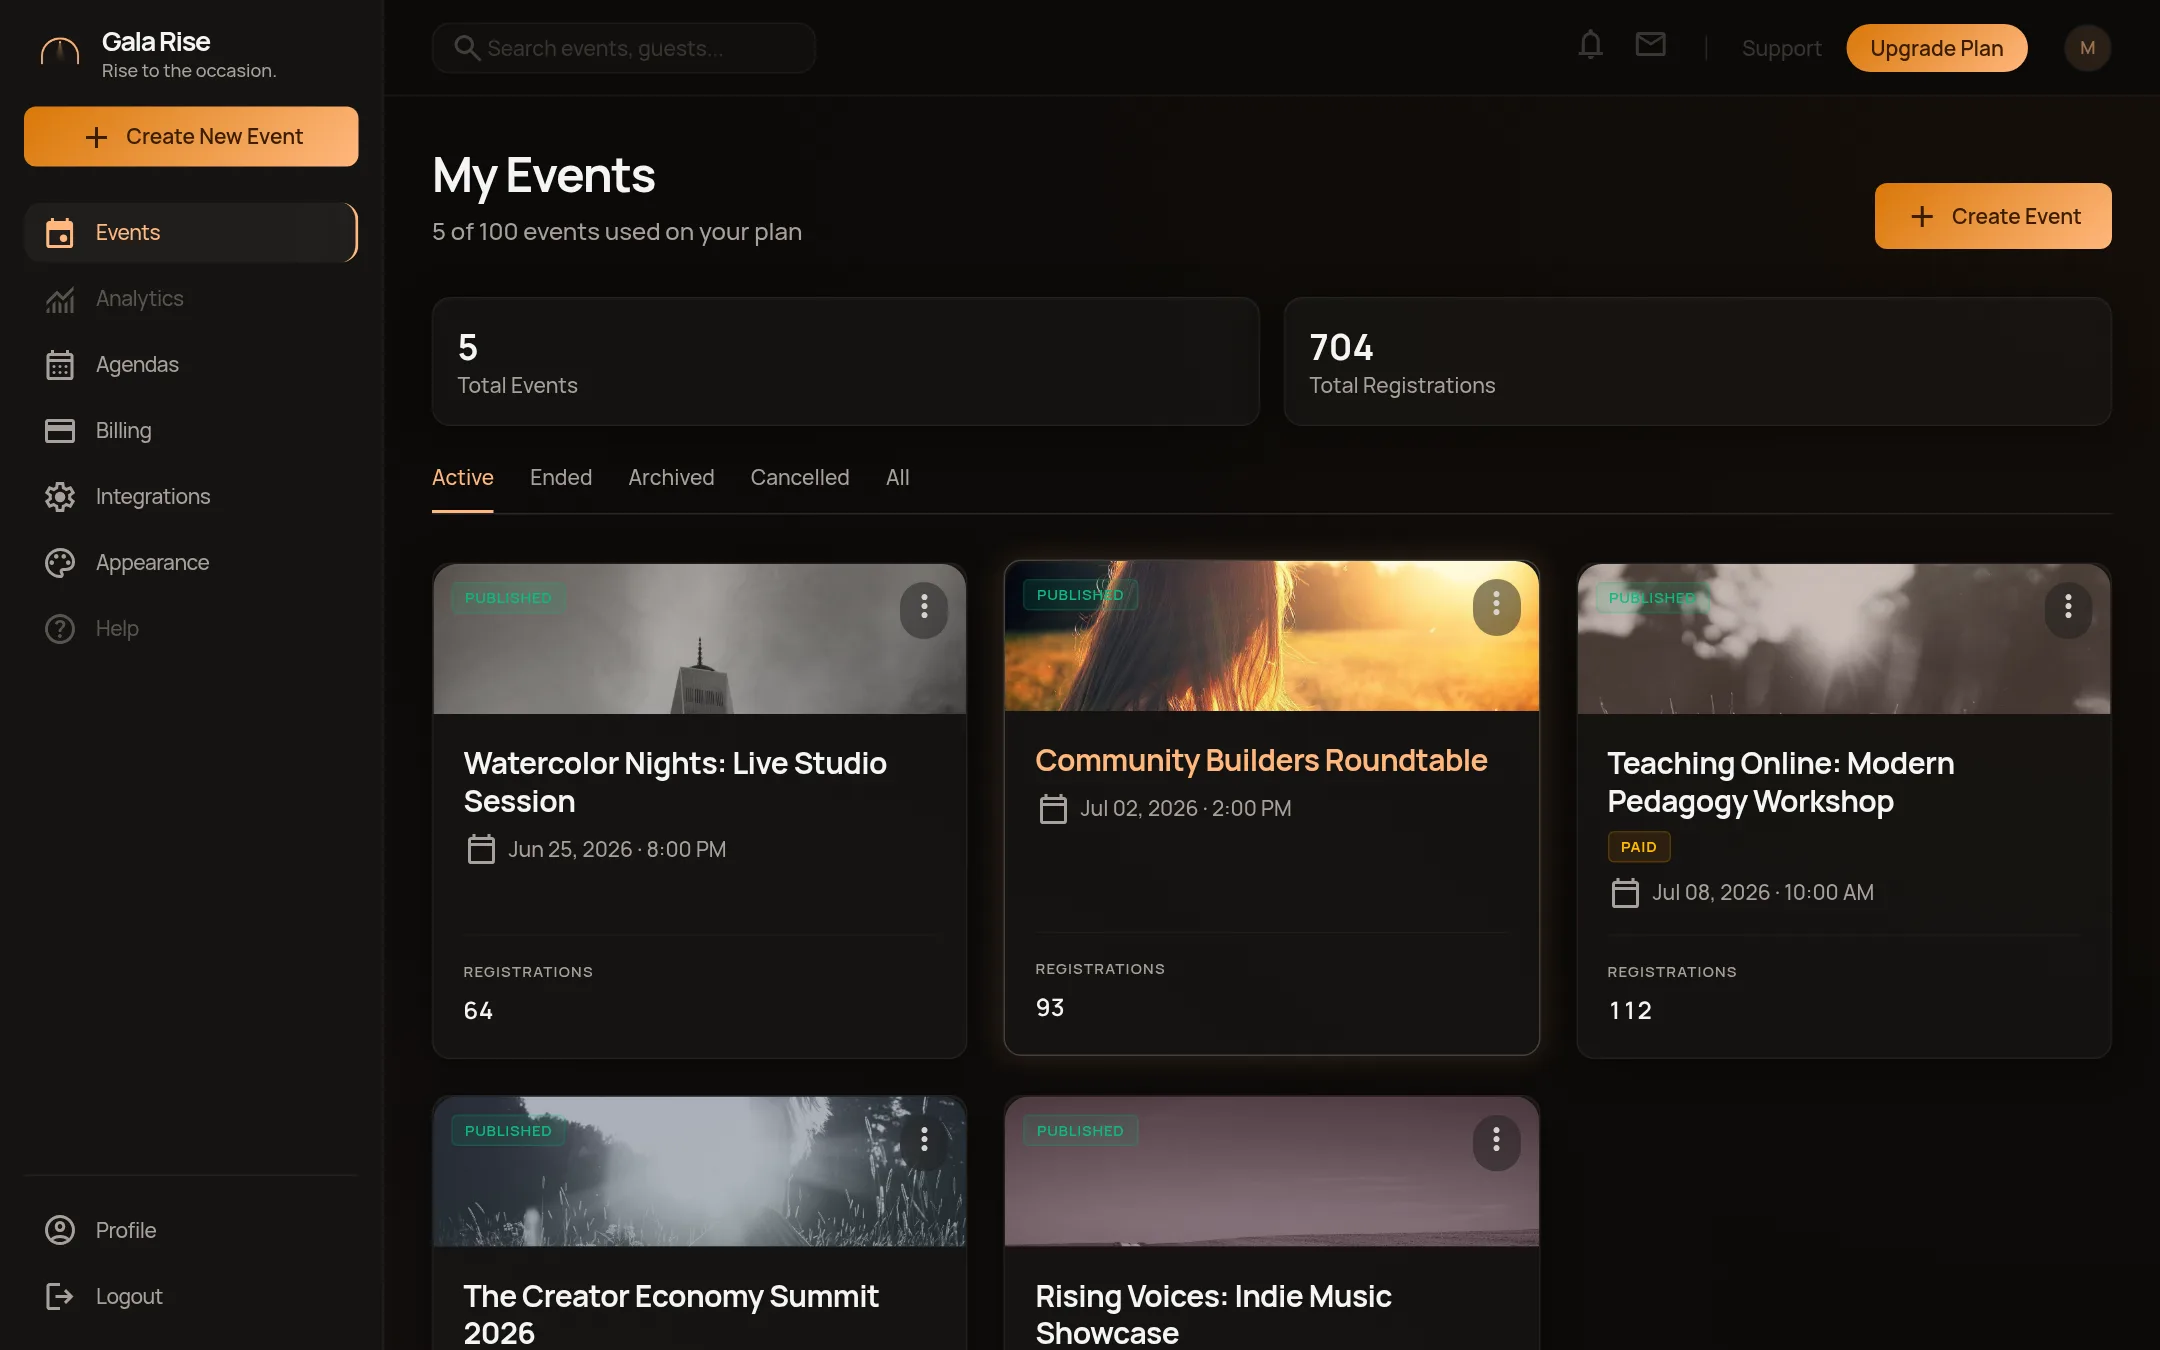Image resolution: width=2160 pixels, height=1350 pixels.
Task: Click PUBLISHED badge on Rising Voices card
Action: coord(1080,1131)
